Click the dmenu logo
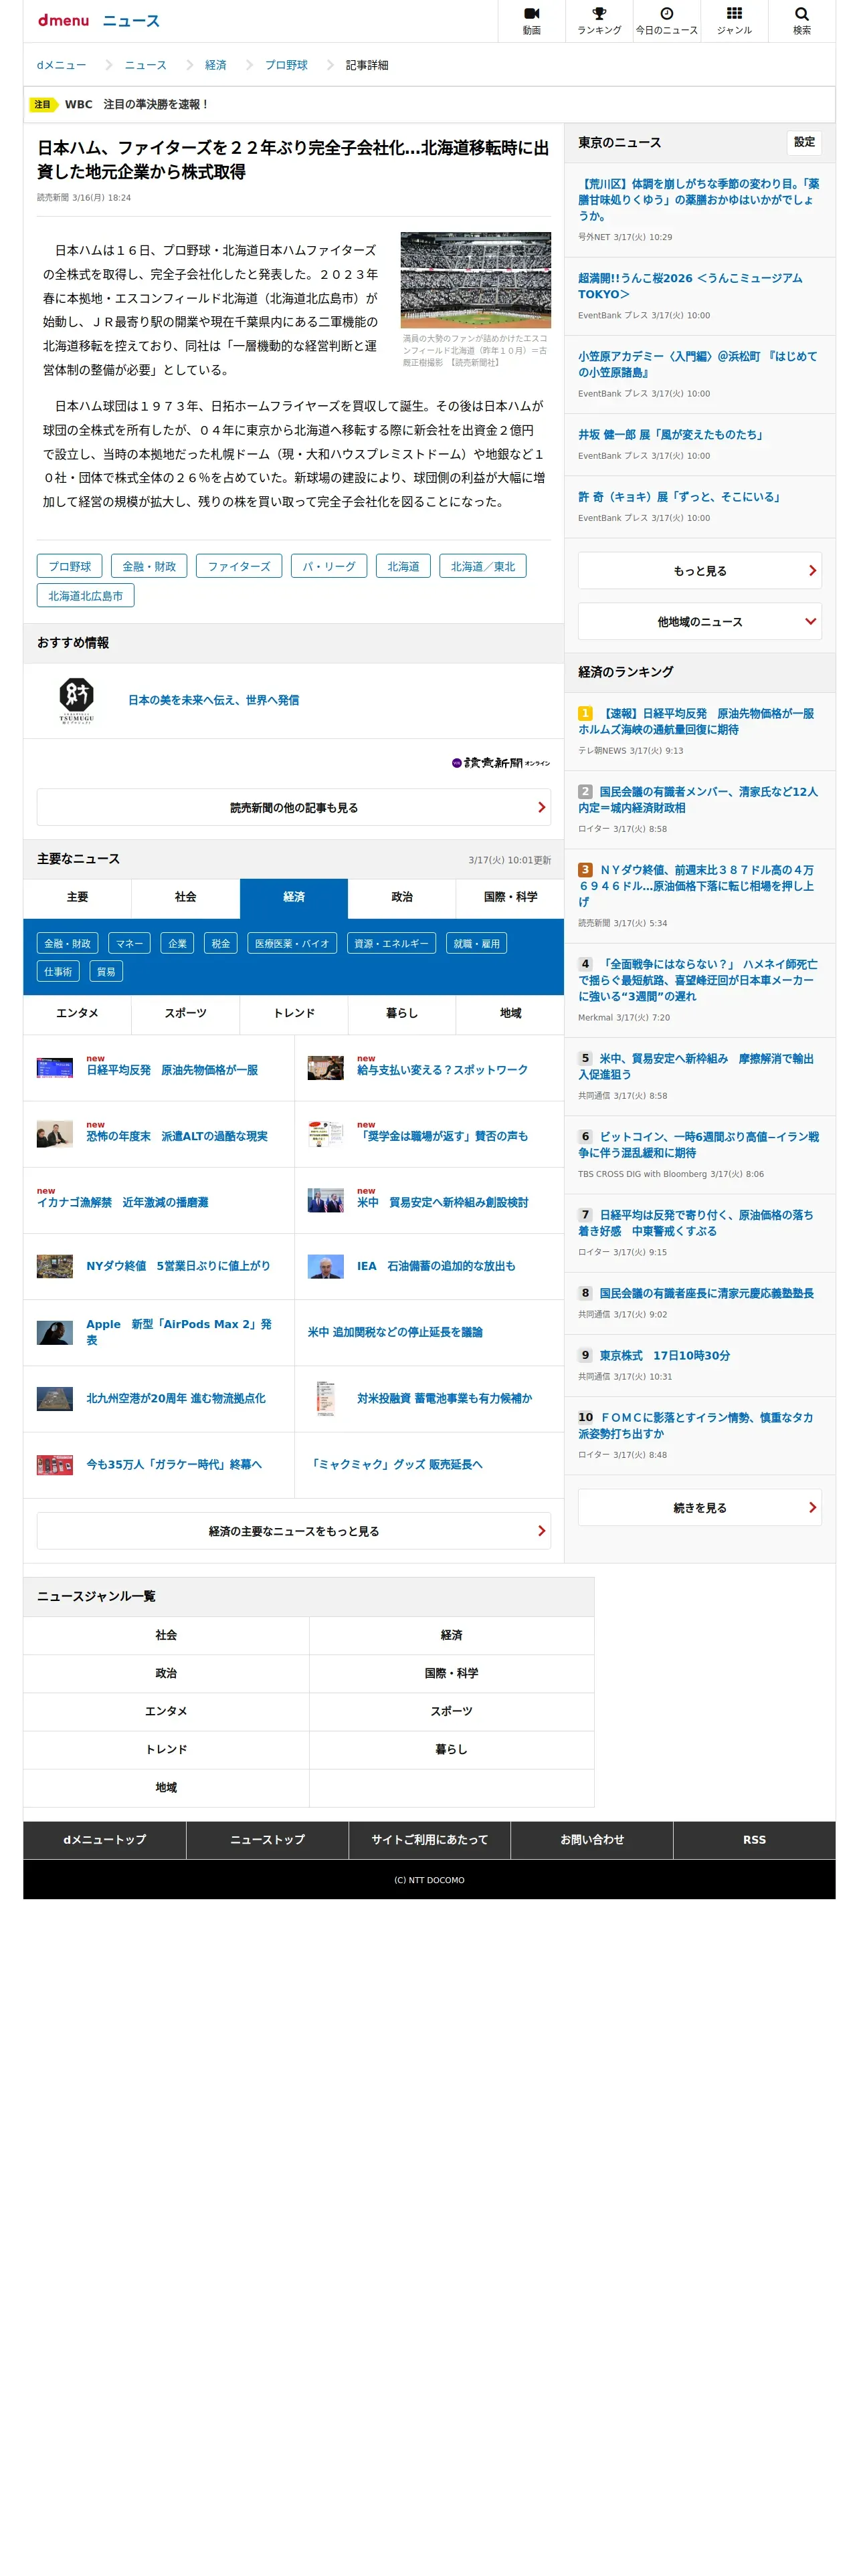 [x=63, y=20]
